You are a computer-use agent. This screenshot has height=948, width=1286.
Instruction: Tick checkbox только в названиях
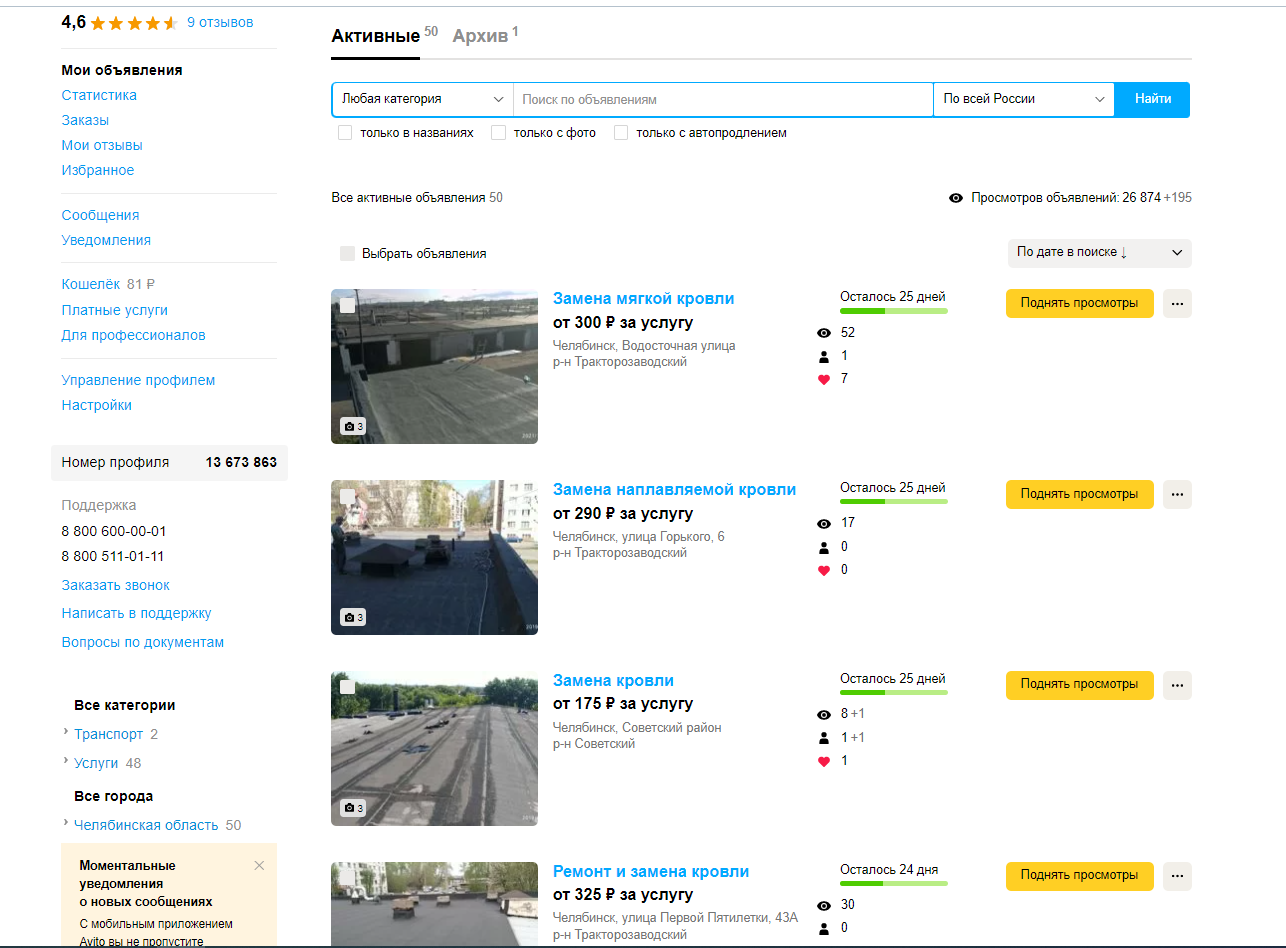pos(345,133)
